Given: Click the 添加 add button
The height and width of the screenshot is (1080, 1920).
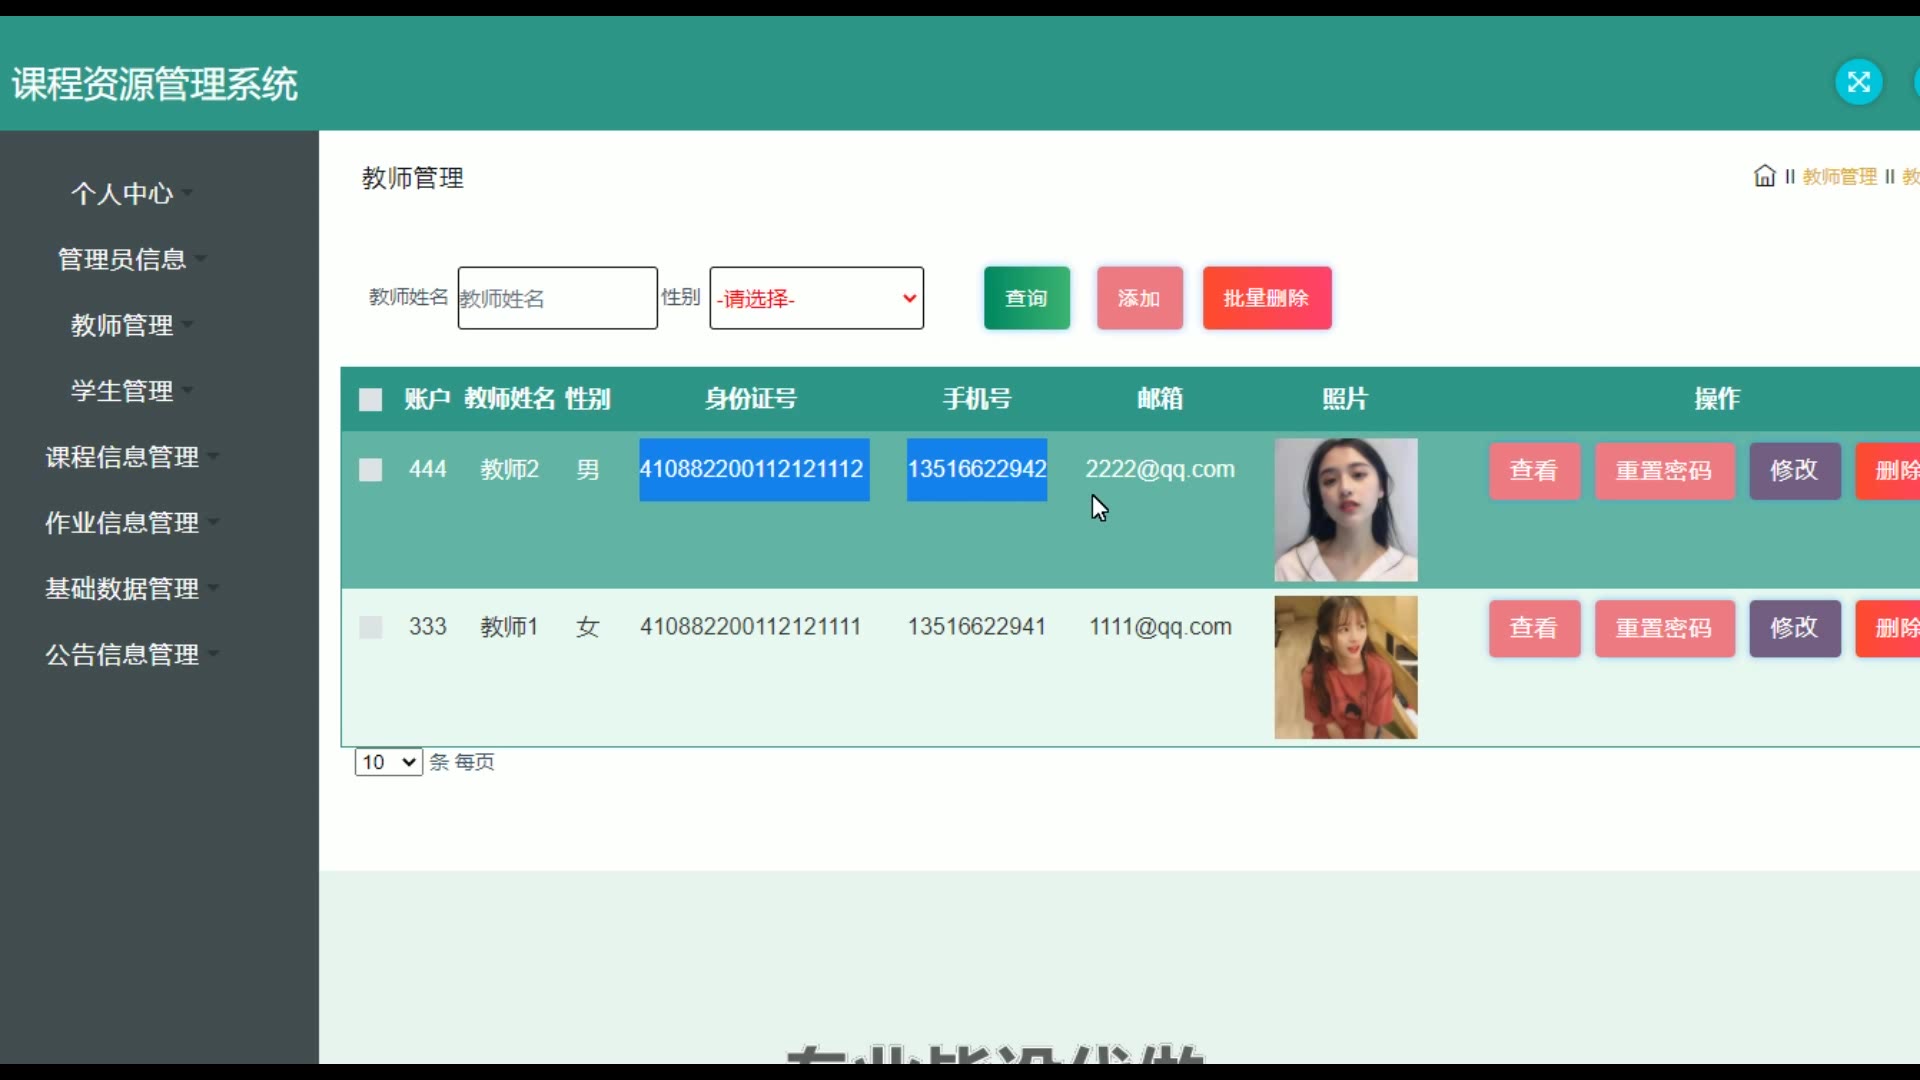Looking at the screenshot, I should point(1139,298).
